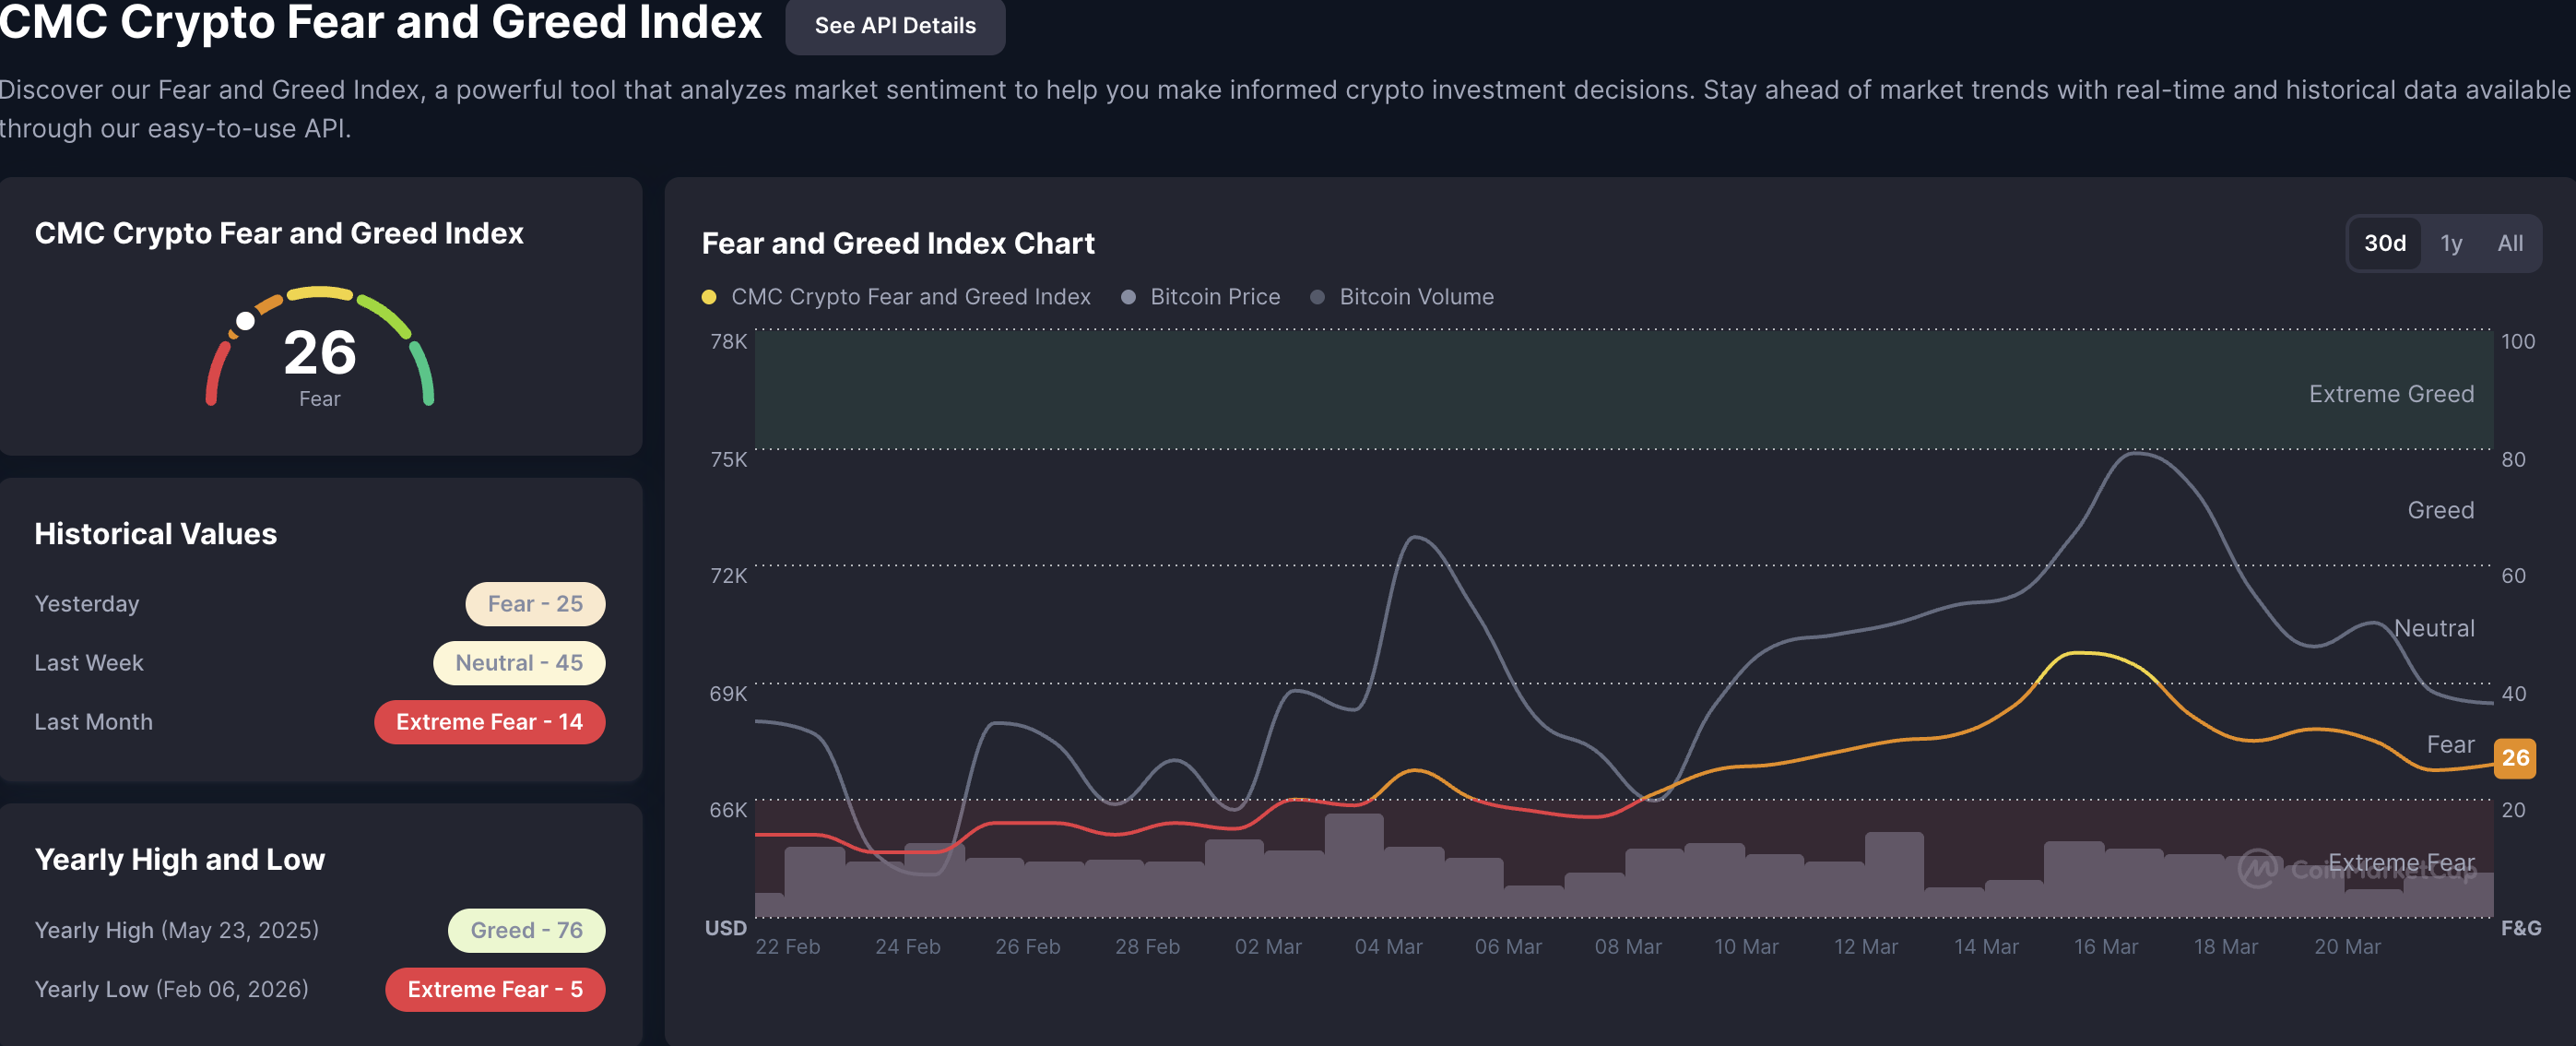Click the gauge's large 26 value
The height and width of the screenshot is (1046, 2576).
tap(319, 353)
